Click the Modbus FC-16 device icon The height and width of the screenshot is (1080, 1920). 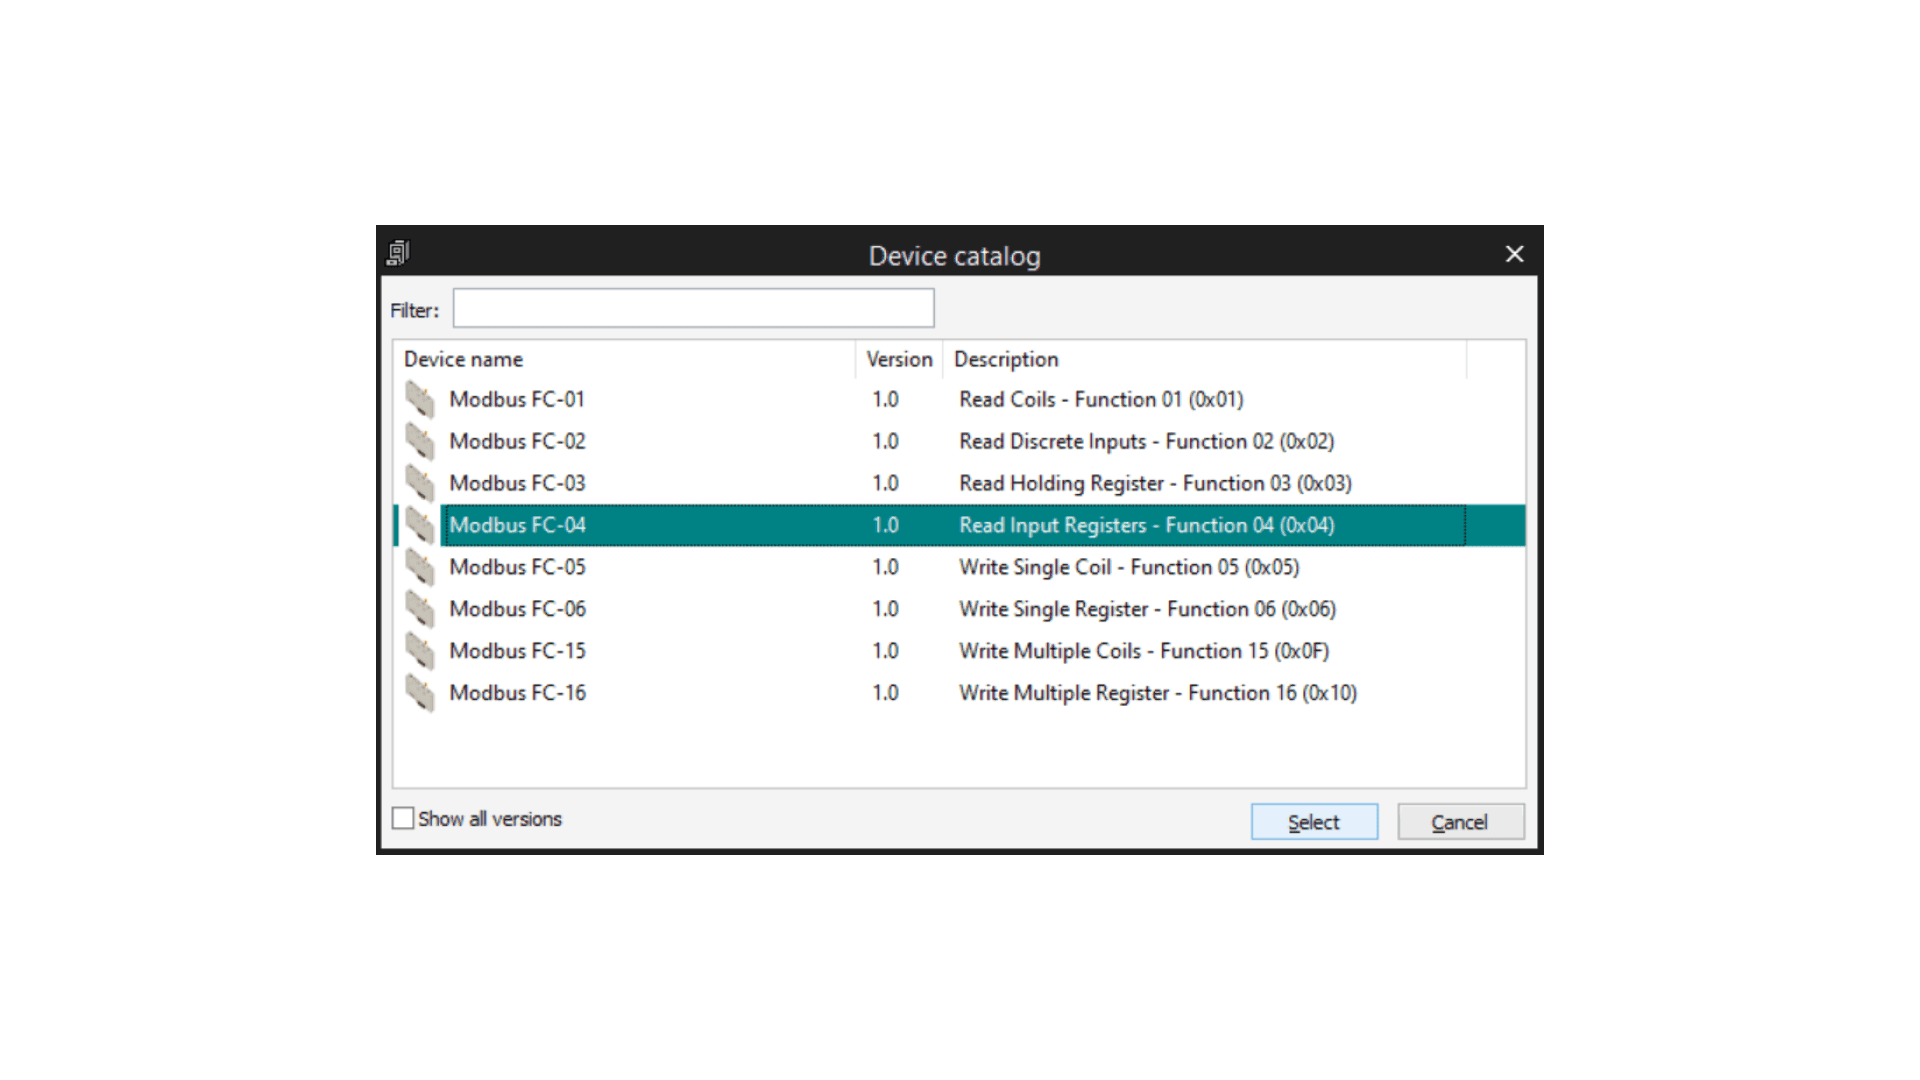(x=420, y=694)
